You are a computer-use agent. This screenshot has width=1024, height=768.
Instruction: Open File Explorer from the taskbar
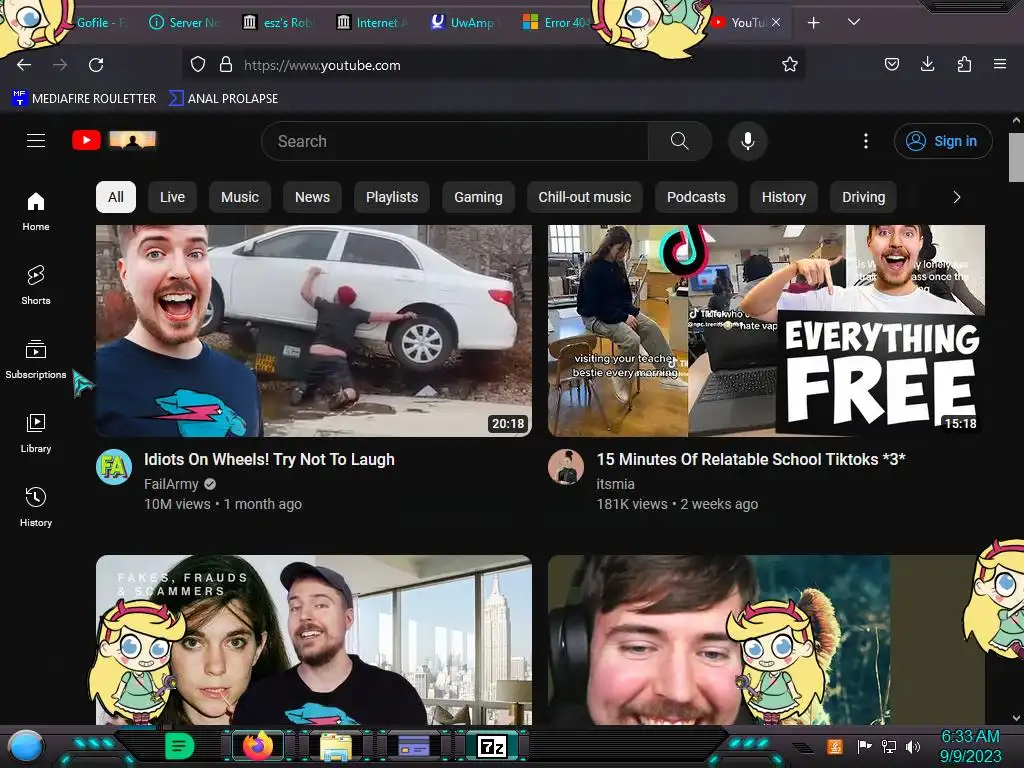pyautogui.click(x=336, y=746)
